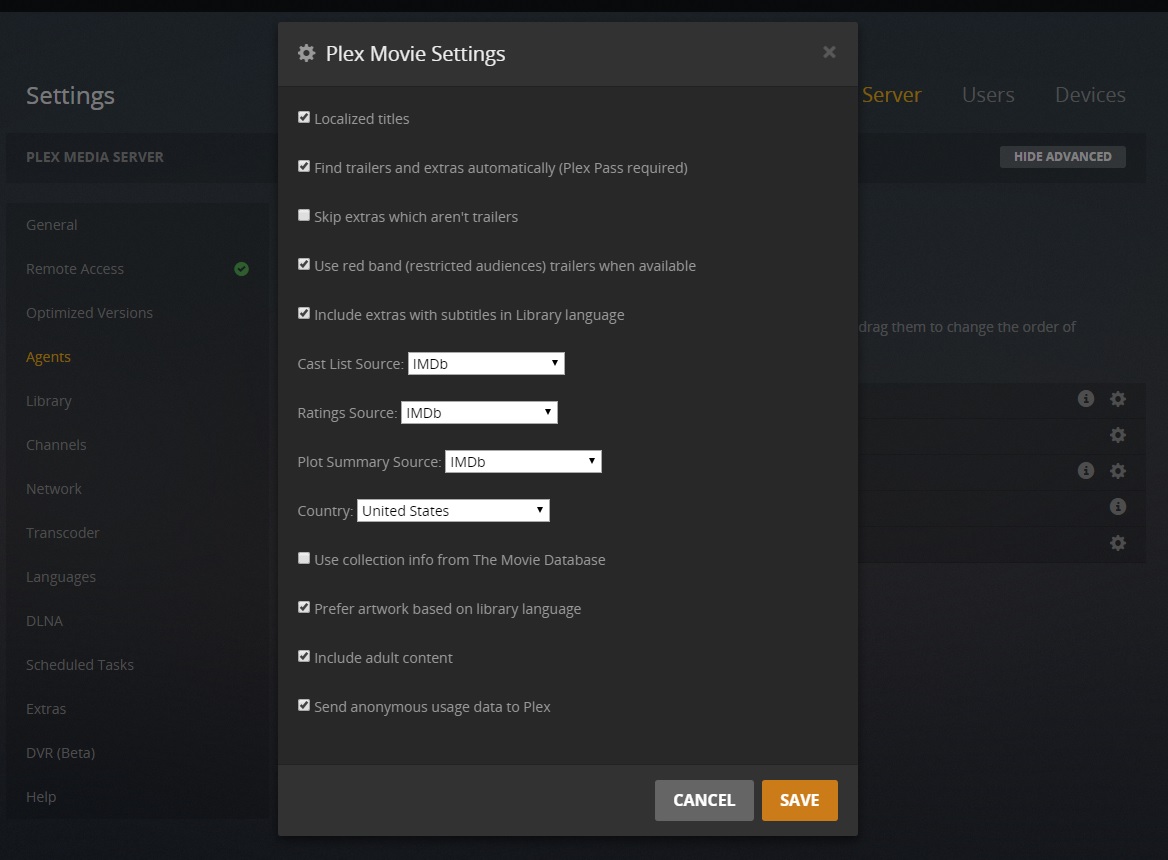1168x860 pixels.
Task: Open the Cast List Source dropdown
Action: [x=486, y=363]
